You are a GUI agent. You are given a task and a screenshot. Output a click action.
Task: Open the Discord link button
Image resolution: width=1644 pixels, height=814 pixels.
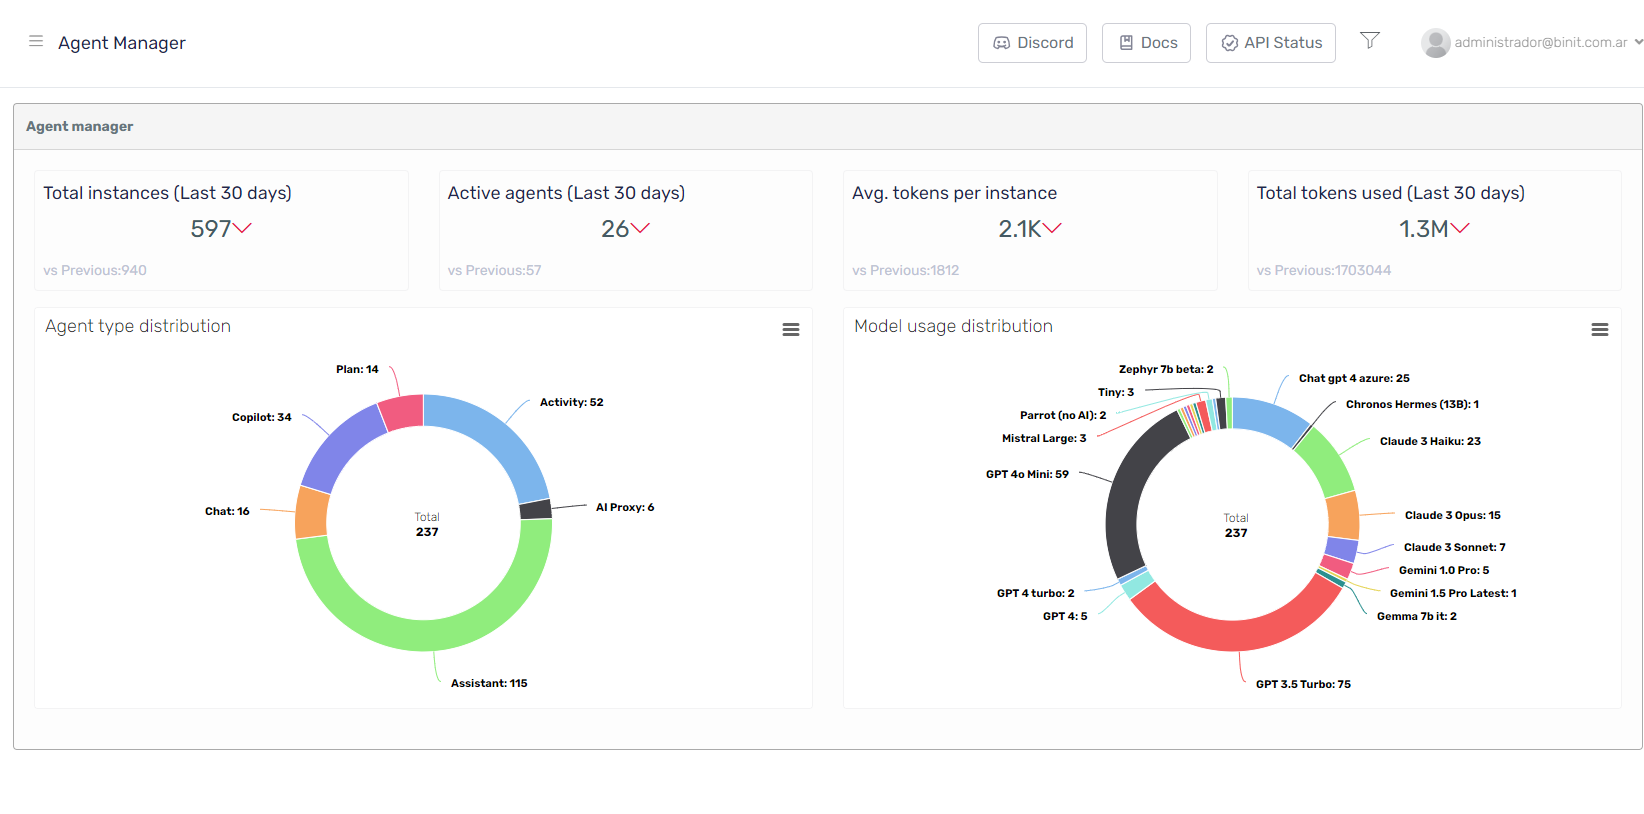tap(1032, 43)
